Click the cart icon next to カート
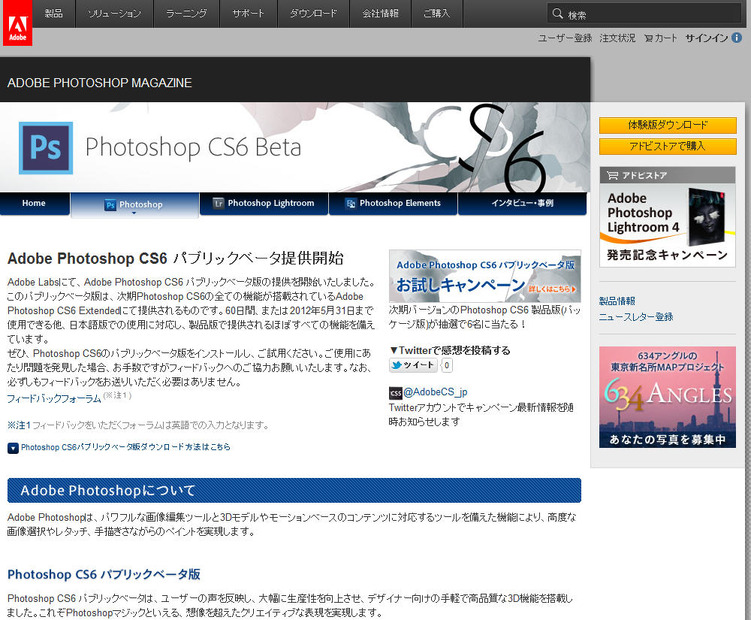This screenshot has height=620, width=751. [648, 38]
